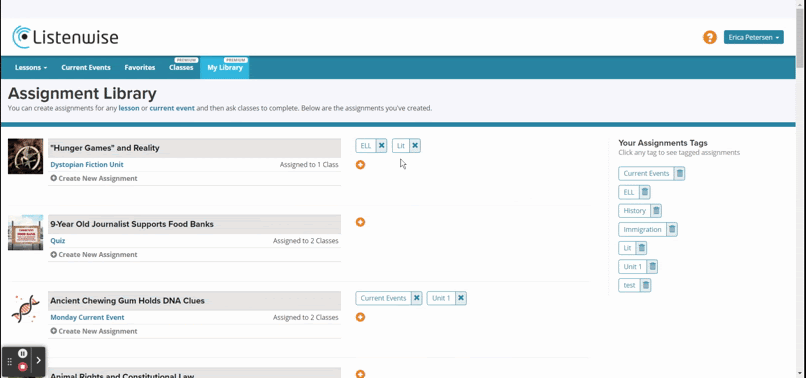Add a tag to the 9-Year Old Journalist lesson
Image resolution: width=806 pixels, height=378 pixels.
360,222
